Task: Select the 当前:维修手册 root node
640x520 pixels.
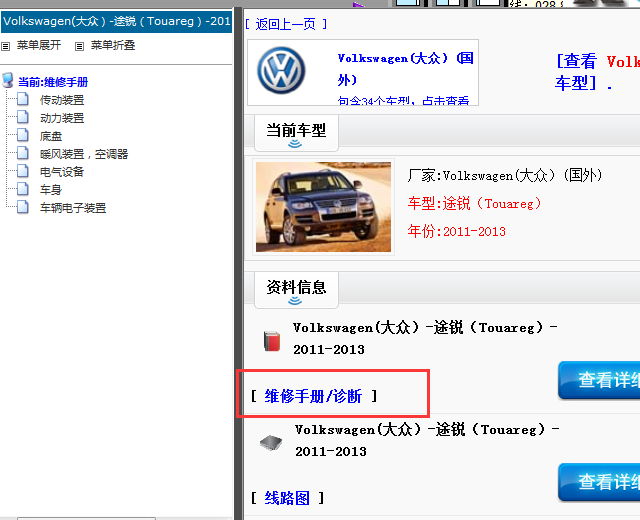Action: (x=53, y=82)
